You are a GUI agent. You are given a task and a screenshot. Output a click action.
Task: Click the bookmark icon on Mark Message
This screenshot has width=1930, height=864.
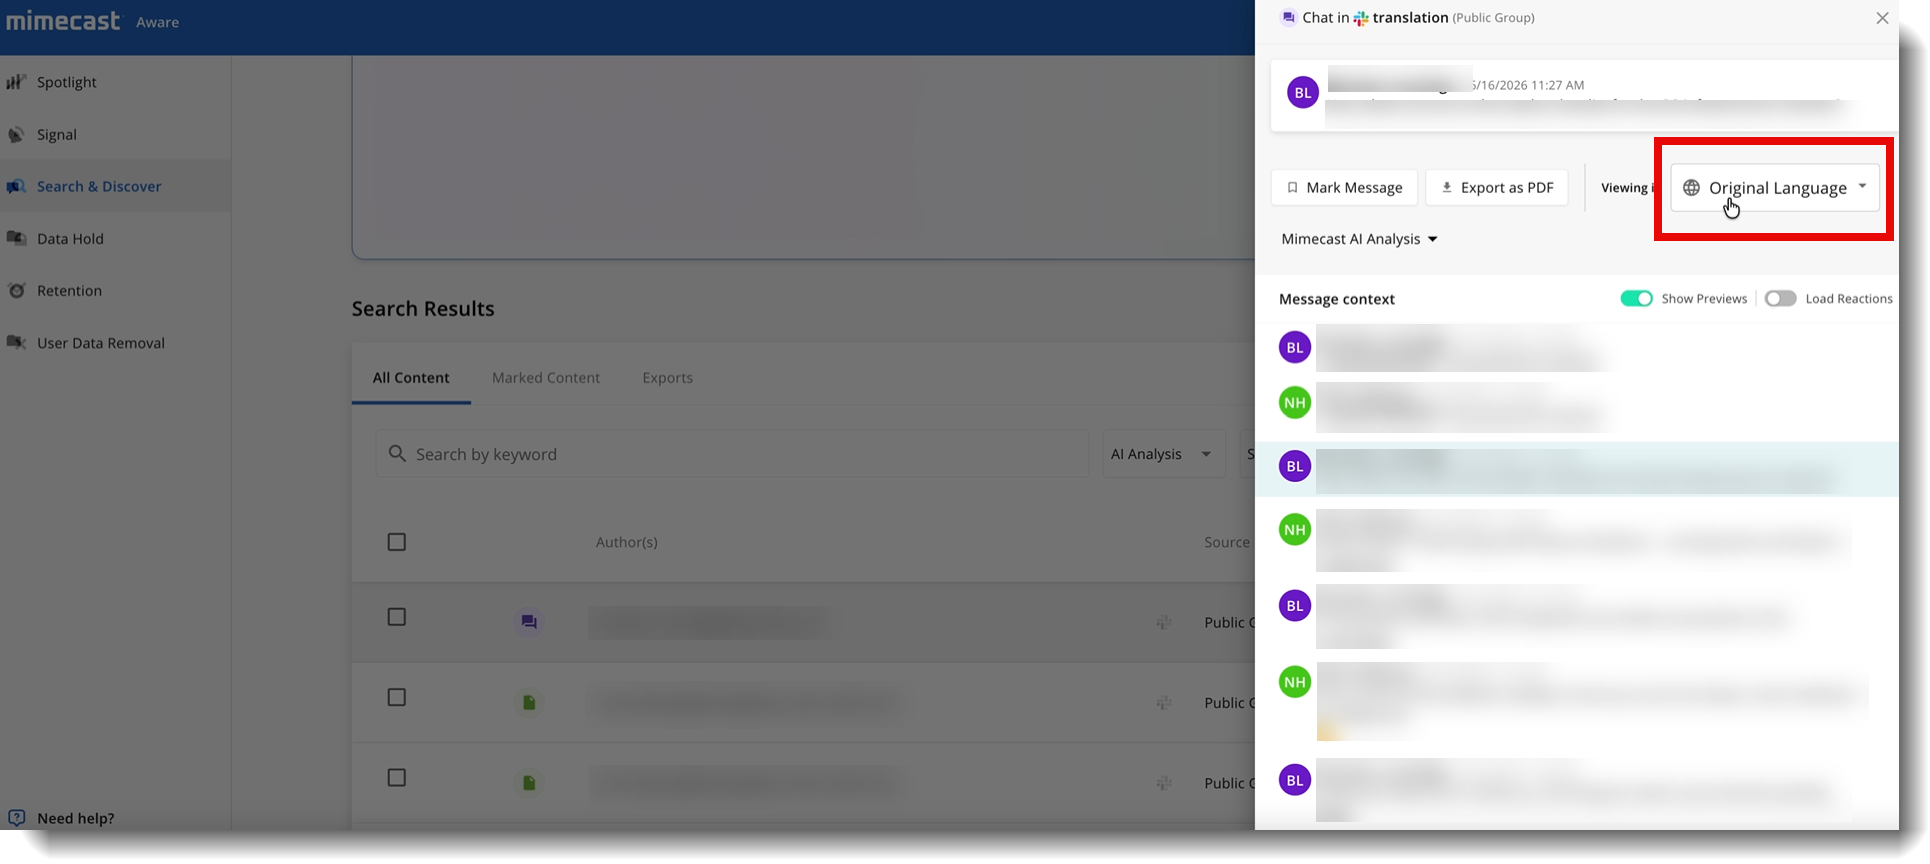(x=1292, y=187)
